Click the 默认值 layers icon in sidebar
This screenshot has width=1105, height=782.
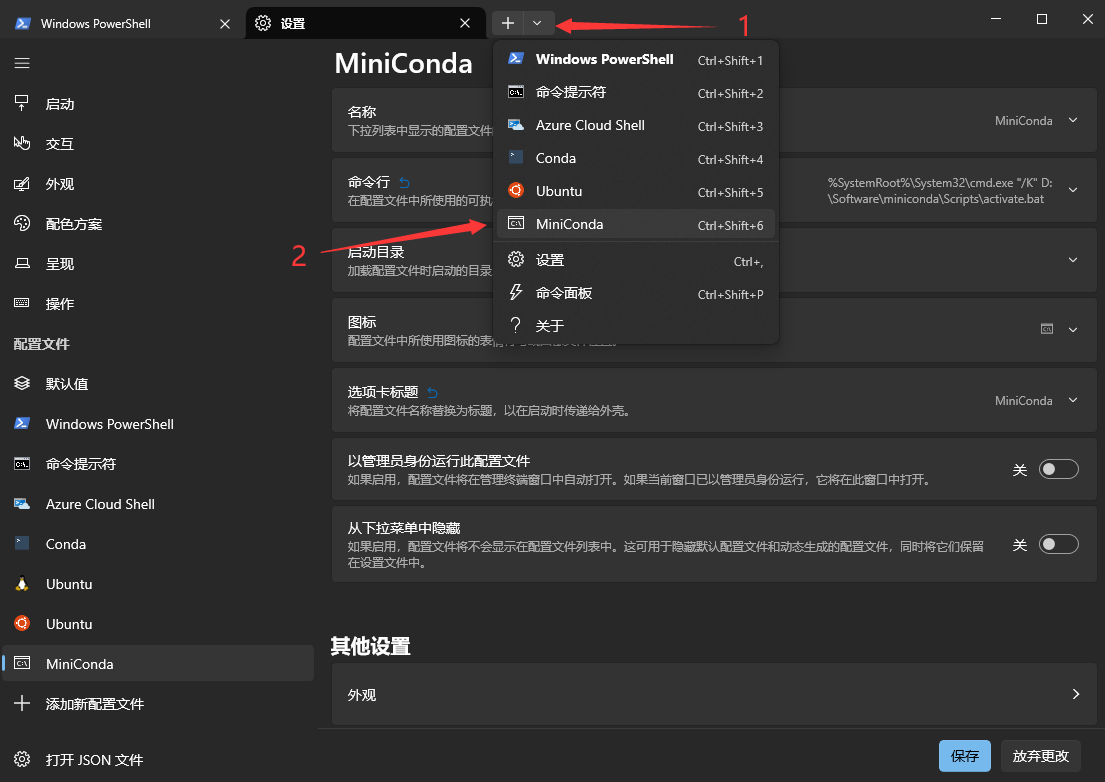pyautogui.click(x=22, y=383)
